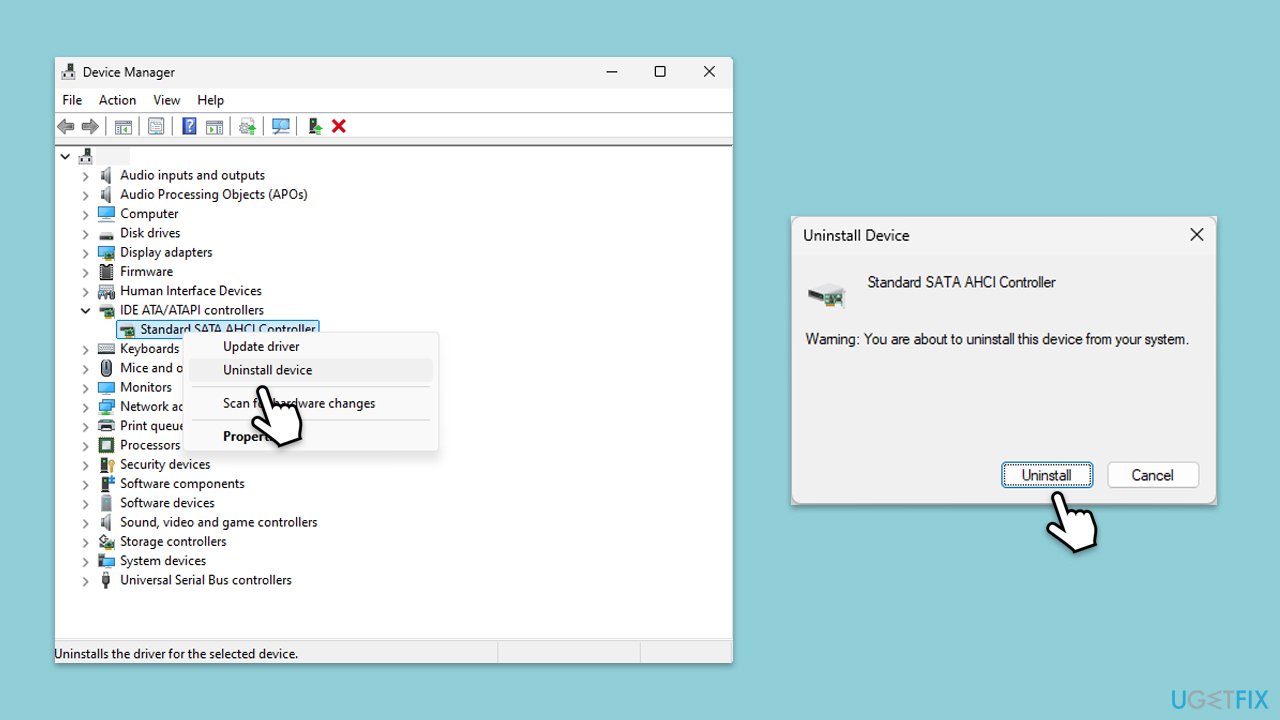Click Show/Hide Console Tree toolbar icon

[x=123, y=126]
